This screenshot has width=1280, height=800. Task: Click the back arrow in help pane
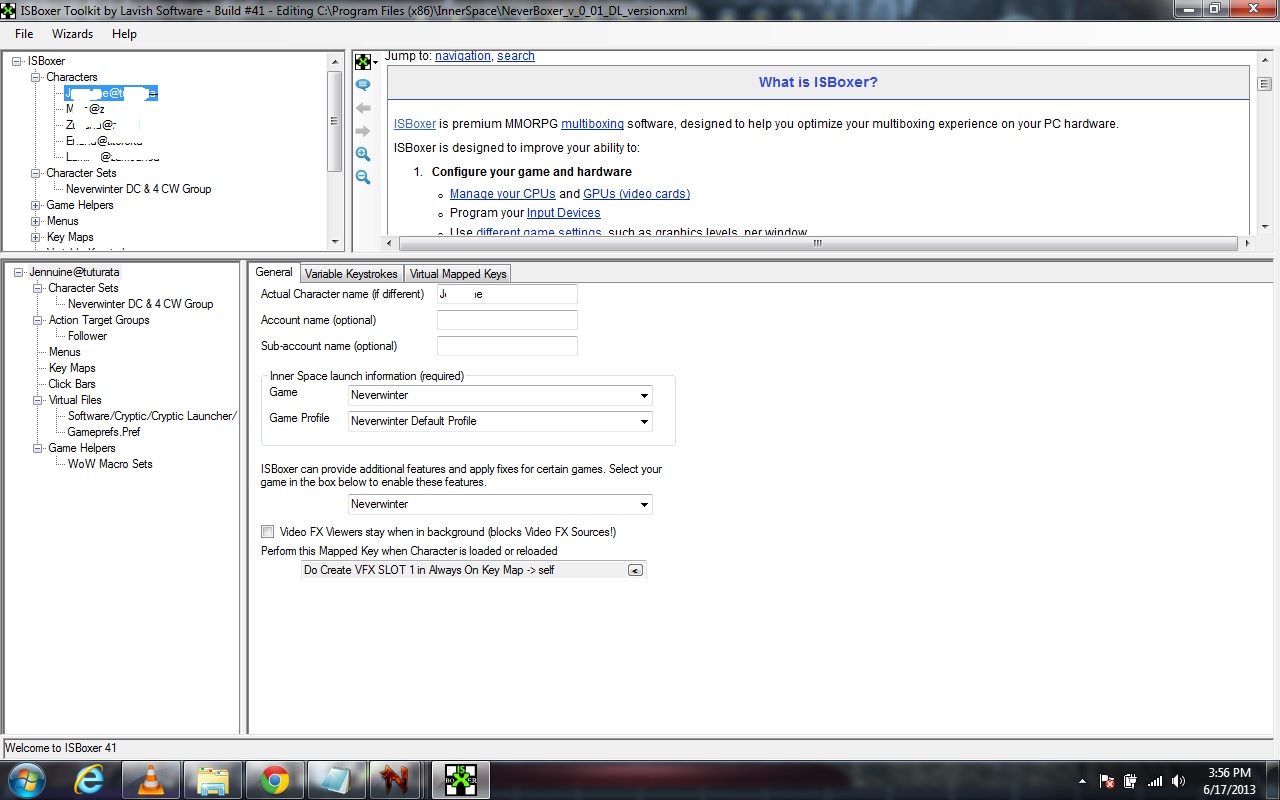pyautogui.click(x=363, y=108)
